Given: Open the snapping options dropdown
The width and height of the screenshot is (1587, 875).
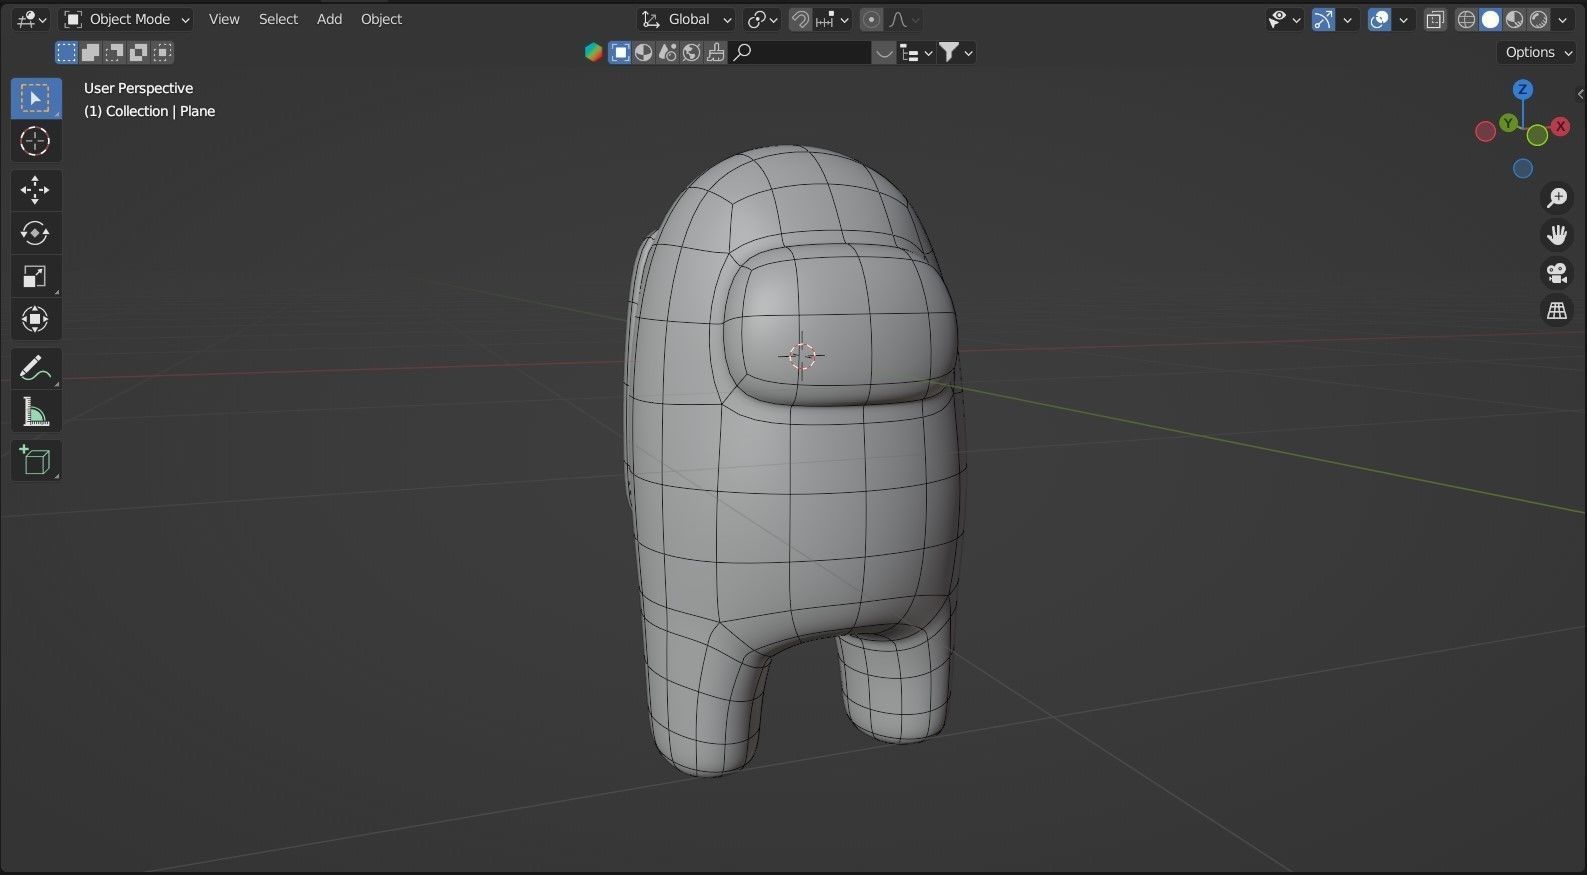Looking at the screenshot, I should coord(833,19).
